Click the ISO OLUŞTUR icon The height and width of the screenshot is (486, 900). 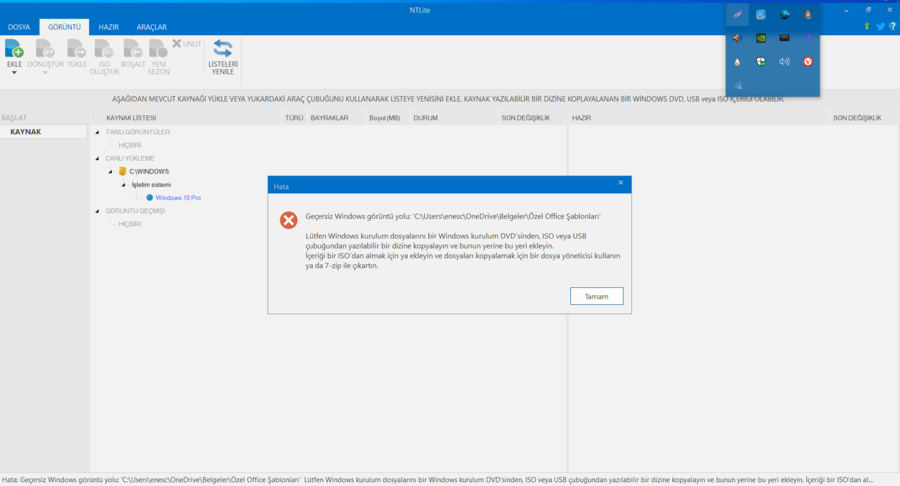[104, 49]
